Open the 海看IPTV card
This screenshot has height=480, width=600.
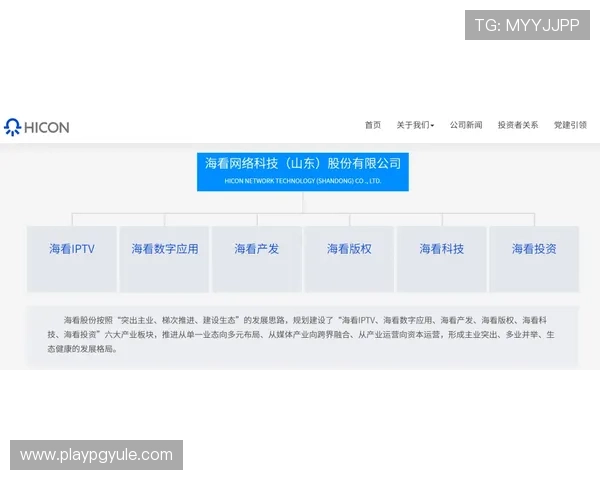click(x=72, y=259)
